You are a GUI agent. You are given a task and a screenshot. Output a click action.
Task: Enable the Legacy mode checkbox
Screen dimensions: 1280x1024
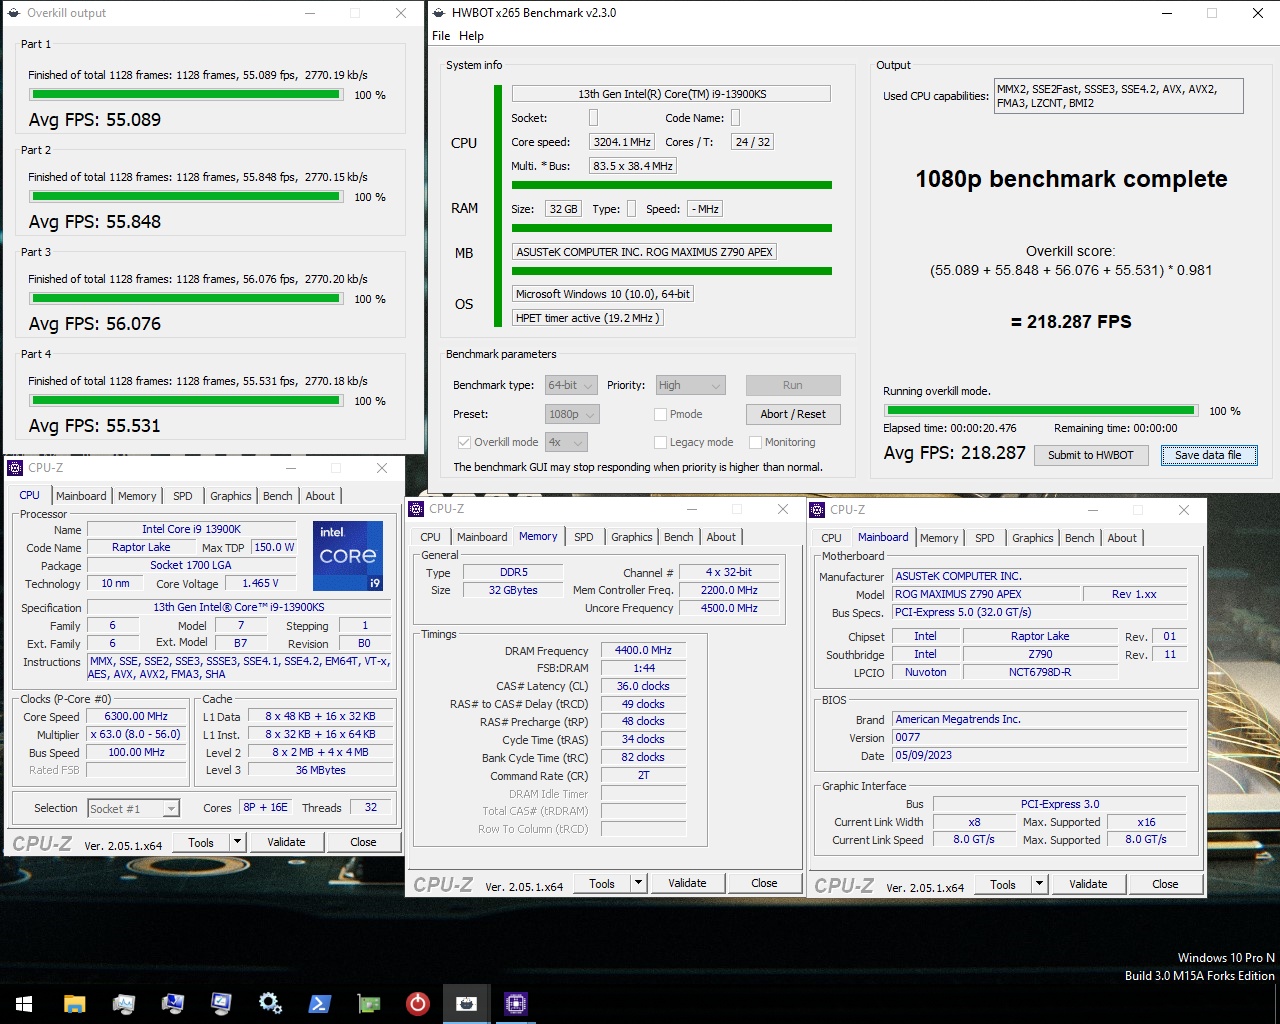[660, 442]
